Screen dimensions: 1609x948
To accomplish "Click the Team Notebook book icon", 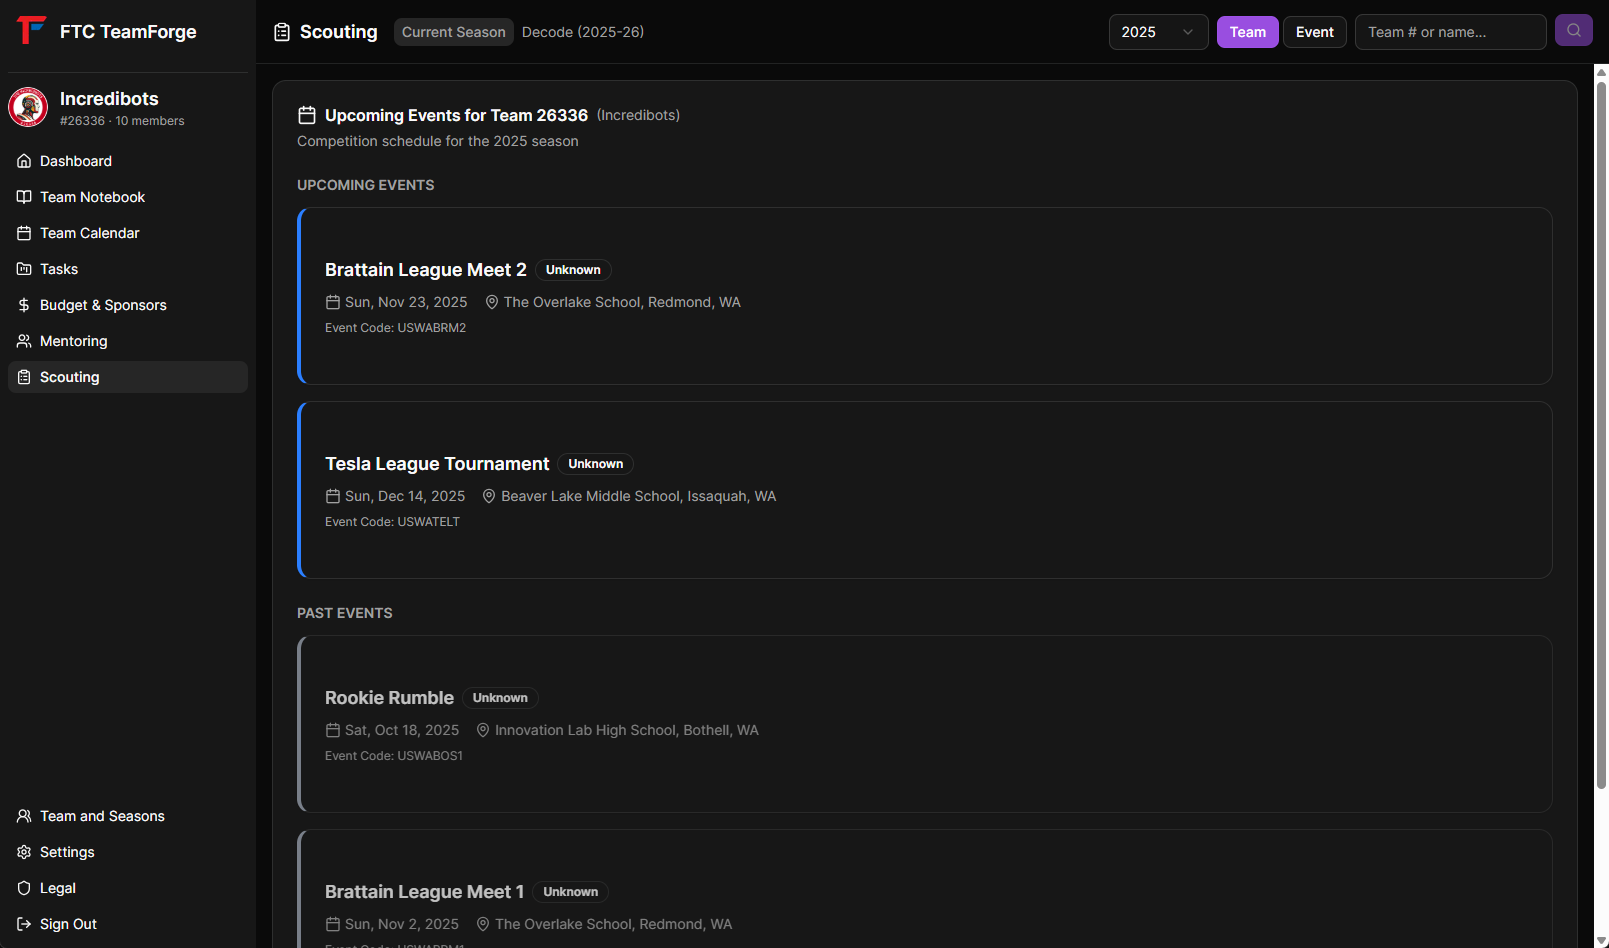I will 24,197.
